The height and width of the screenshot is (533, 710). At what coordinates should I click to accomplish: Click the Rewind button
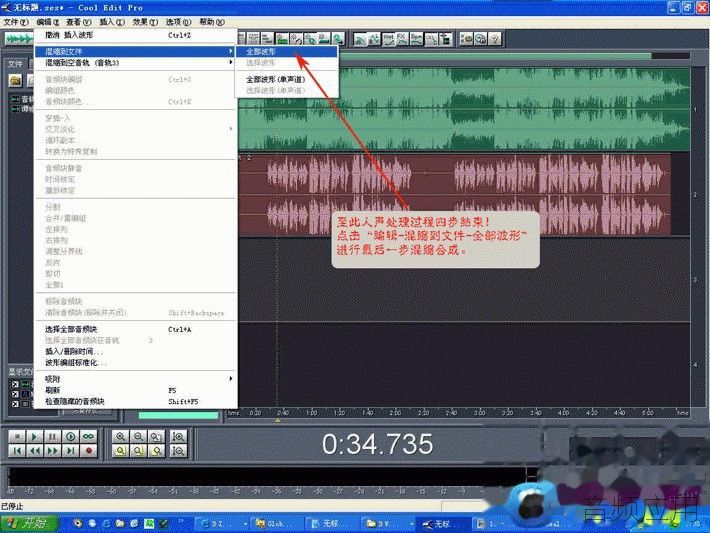coord(34,451)
